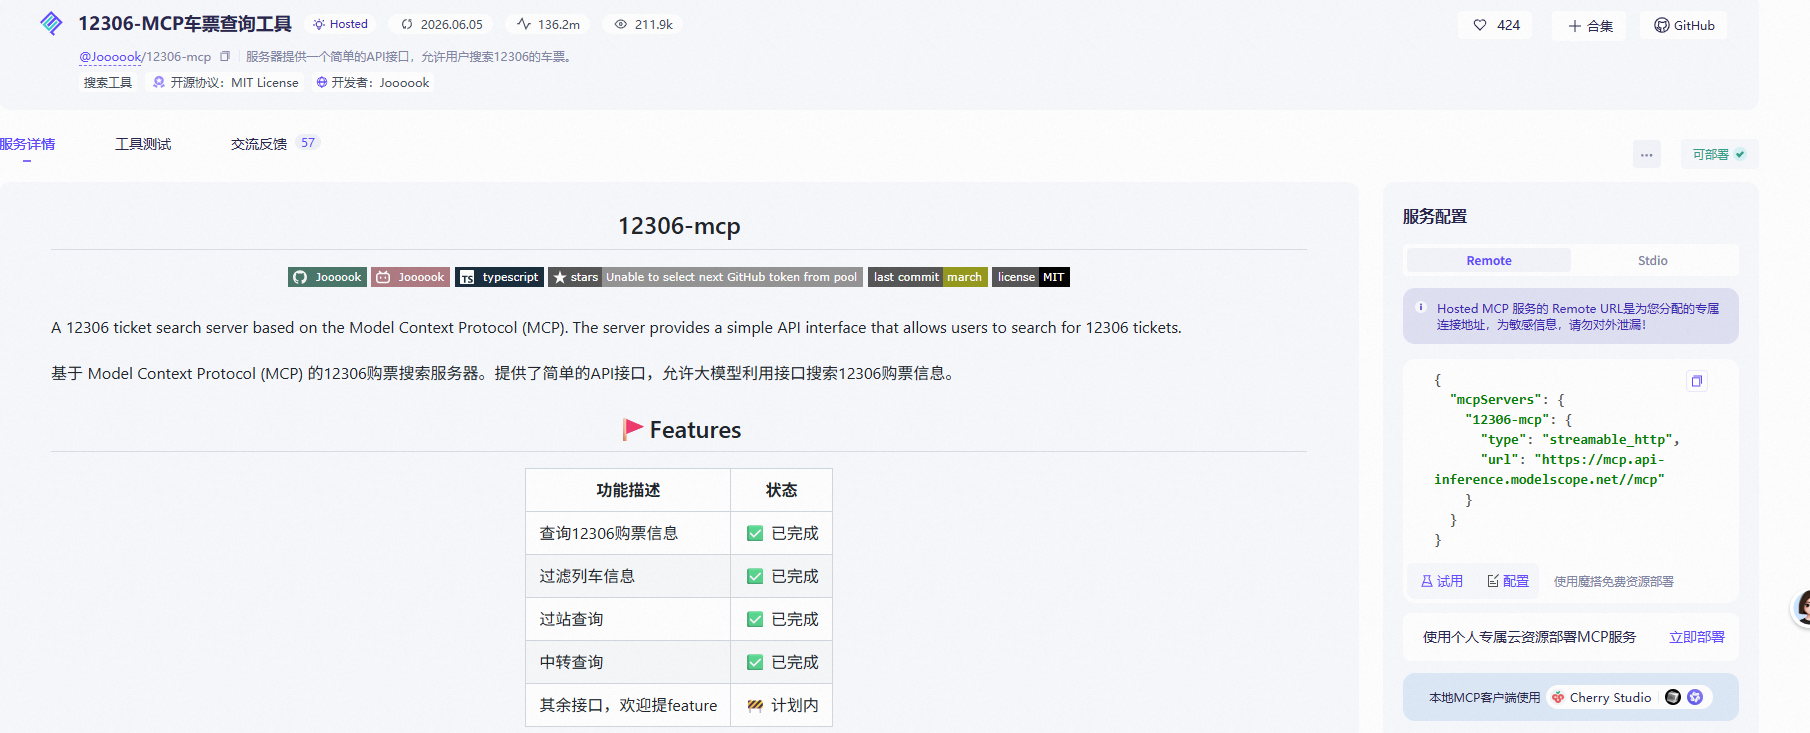
Task: Select the 查询12306购票信息 table cell
Action: (628, 533)
